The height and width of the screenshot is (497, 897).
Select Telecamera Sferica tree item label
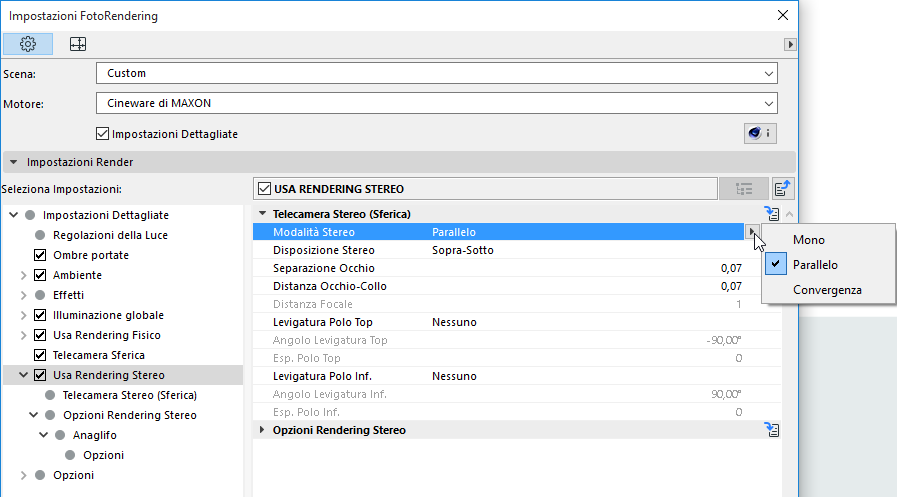(x=98, y=355)
